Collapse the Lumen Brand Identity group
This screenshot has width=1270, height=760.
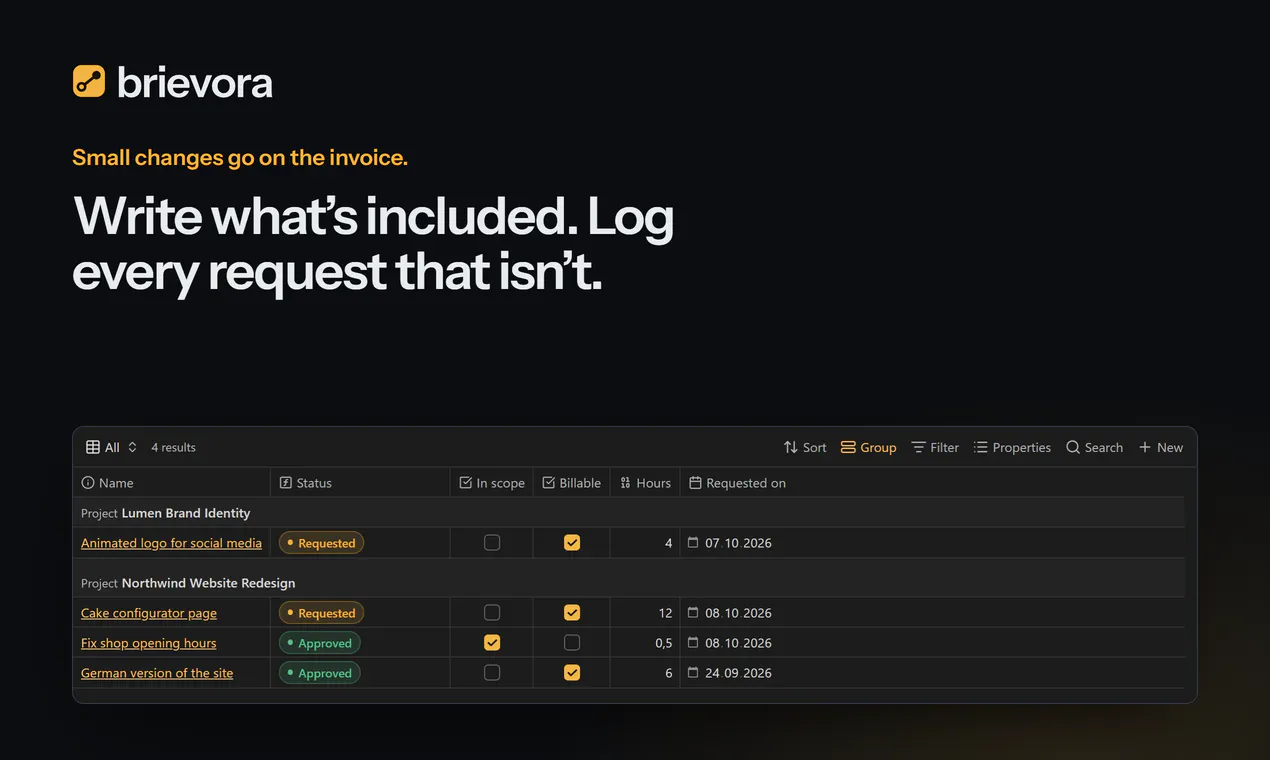[166, 513]
